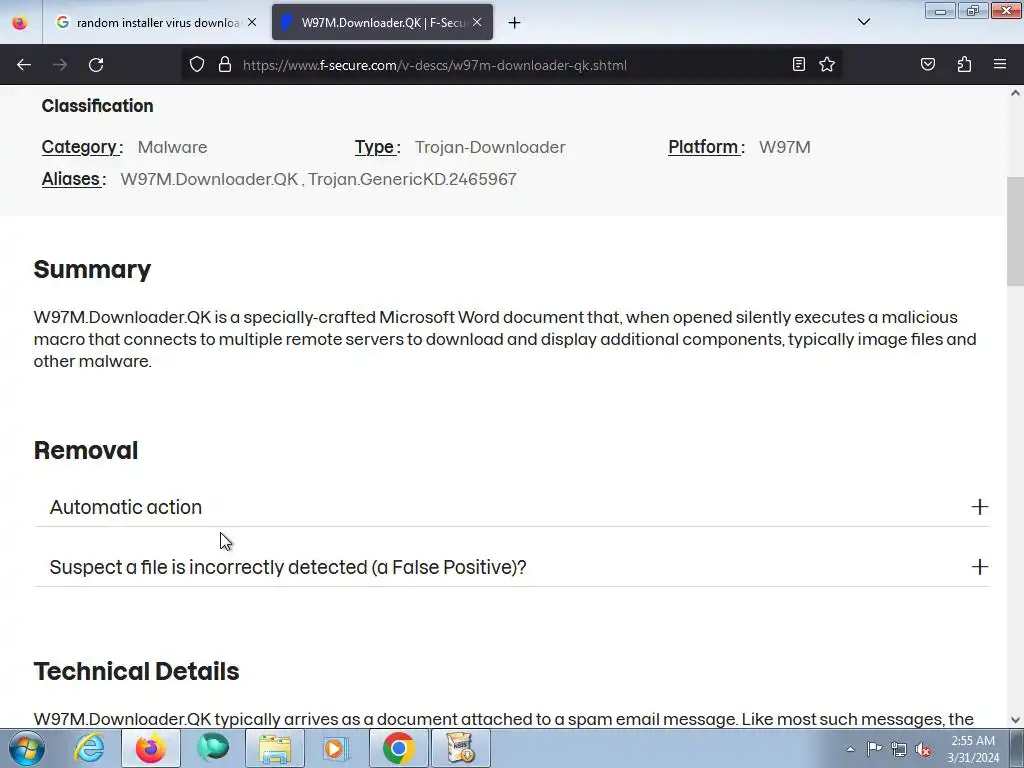List all tabs dropdown arrow
Screen dimensions: 1024x768
click(x=864, y=22)
